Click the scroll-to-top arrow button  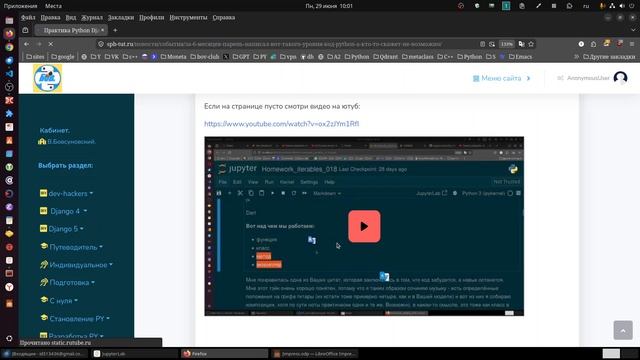point(623,330)
